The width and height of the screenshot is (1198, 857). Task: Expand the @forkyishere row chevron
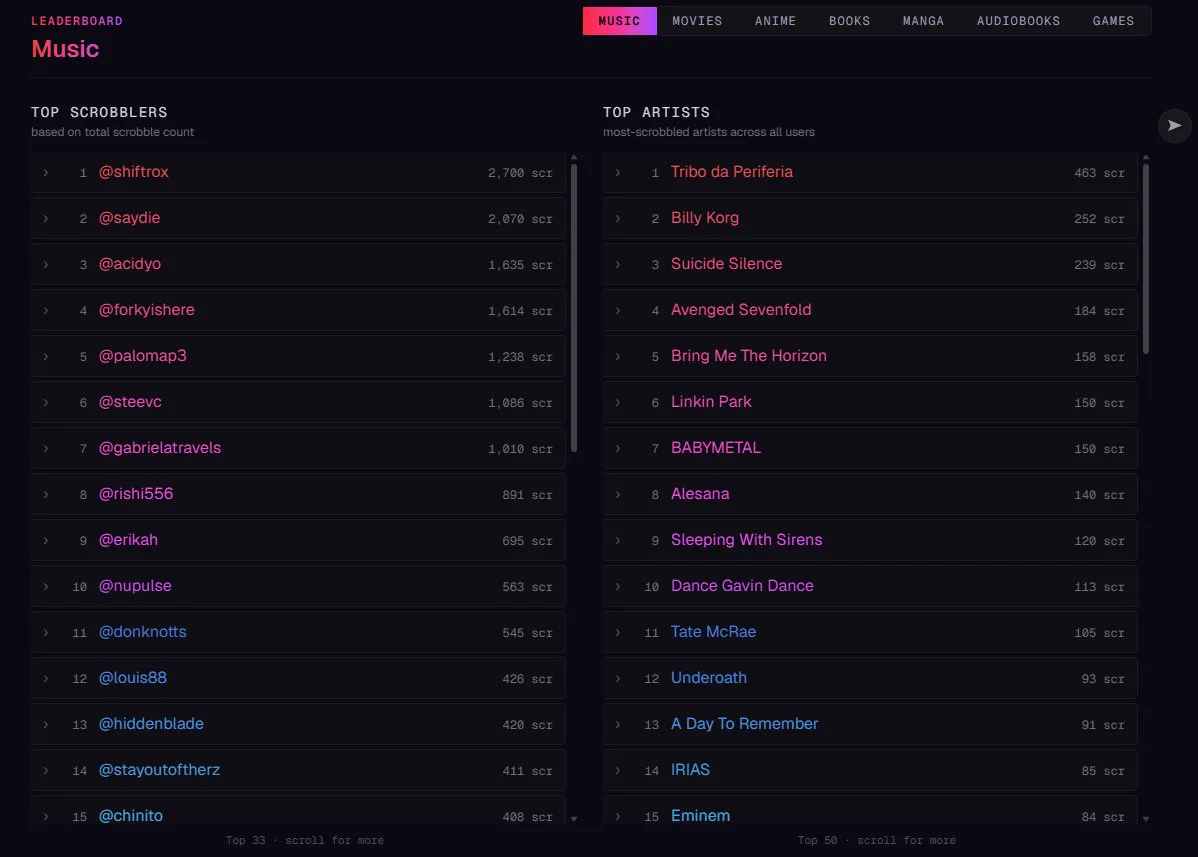(46, 310)
